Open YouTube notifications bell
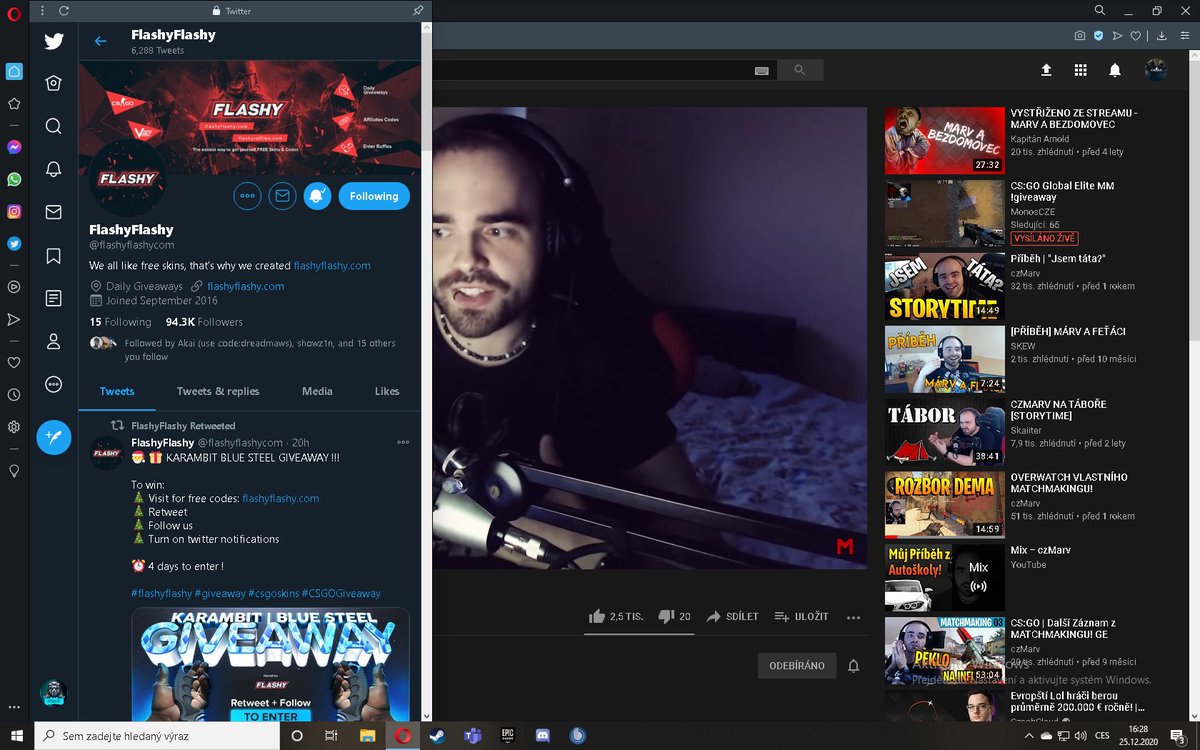Screen dimensions: 1200x750 click(x=1114, y=70)
